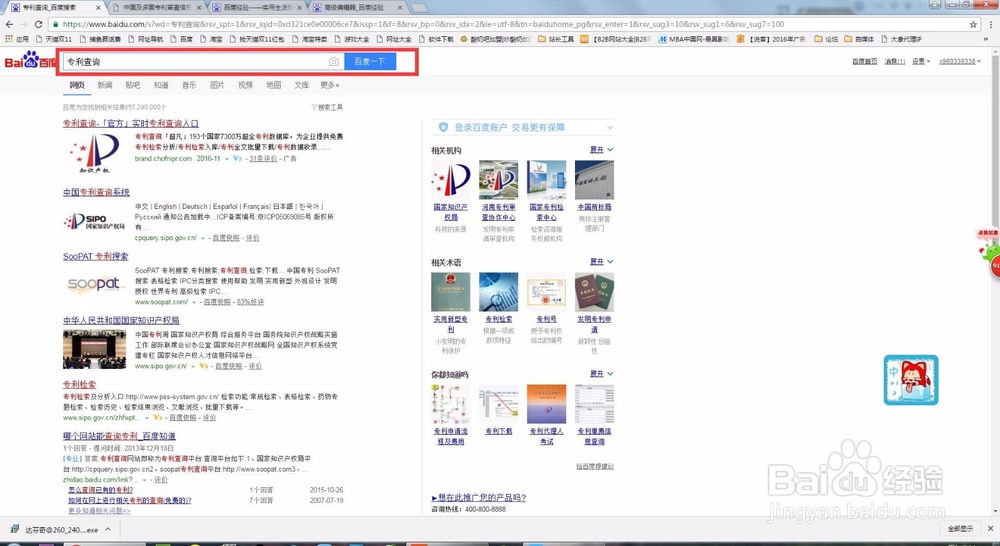Open the 国家专利检索中心 link
Screen dimensions: 1000x546
coord(547,212)
